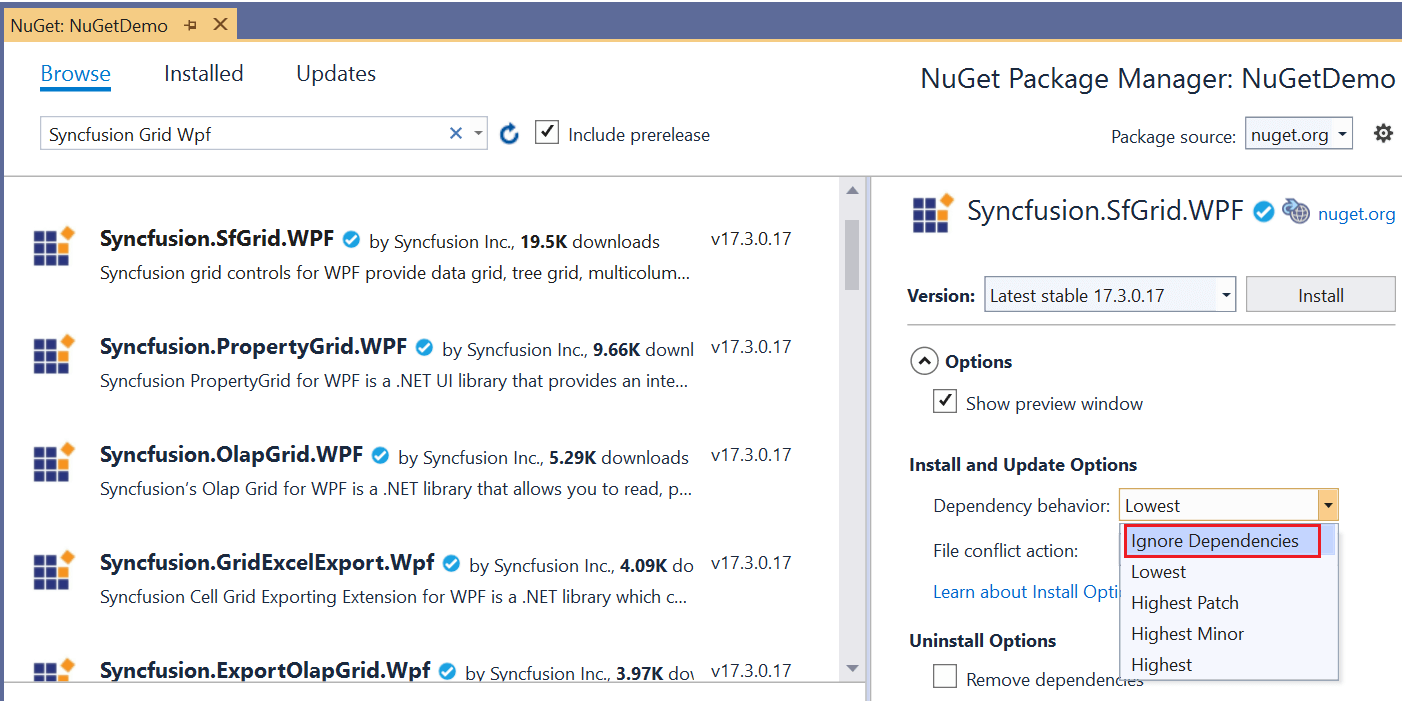Viewport: 1404px width, 701px height.
Task: Switch to the Installed tab
Action: 203,73
